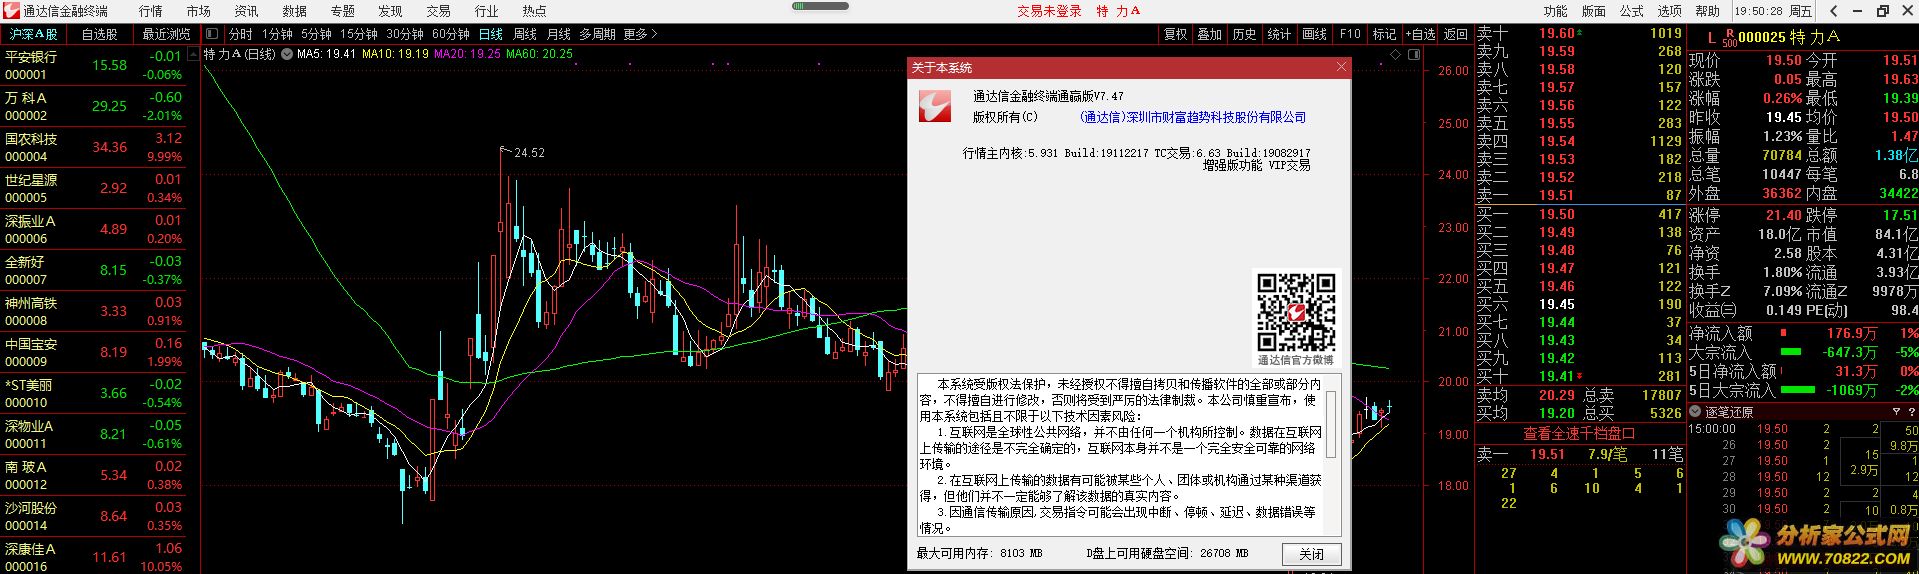Click 关闭 button in About dialog
This screenshot has height=574, width=1919.
[1311, 554]
